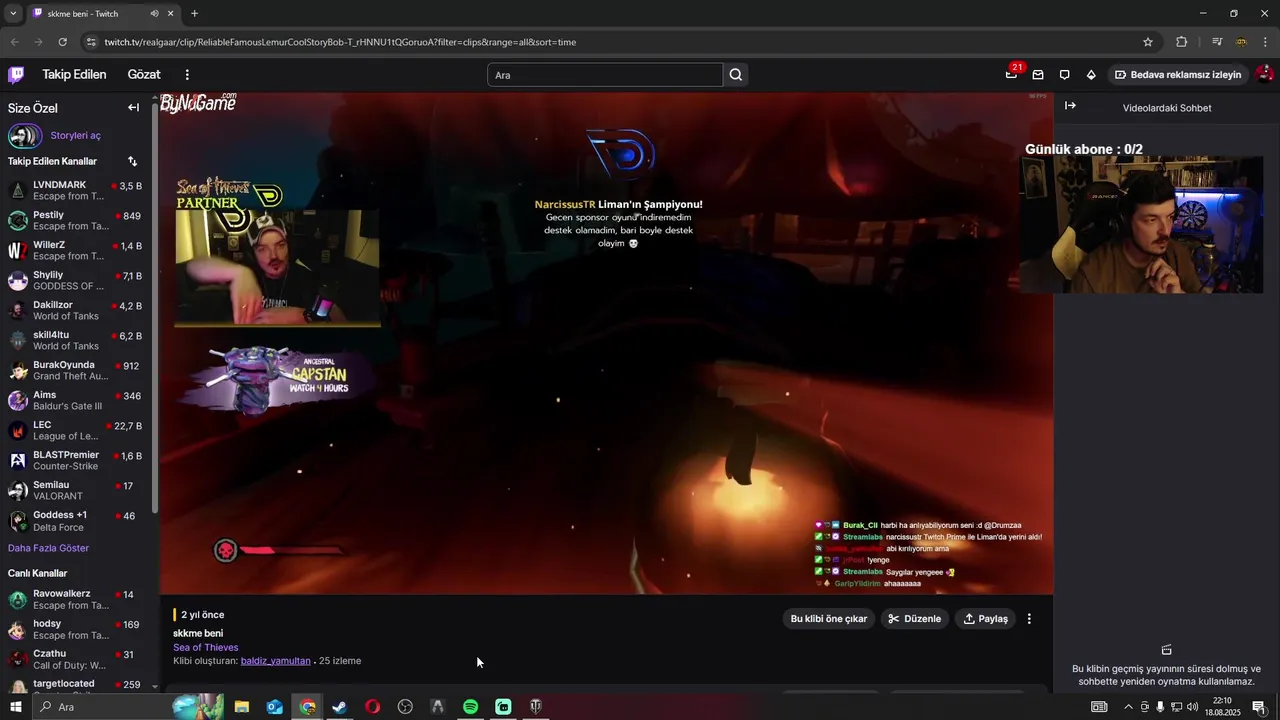Open skill4ltu channel in sidebar
Image resolution: width=1280 pixels, height=720 pixels.
tap(76, 341)
